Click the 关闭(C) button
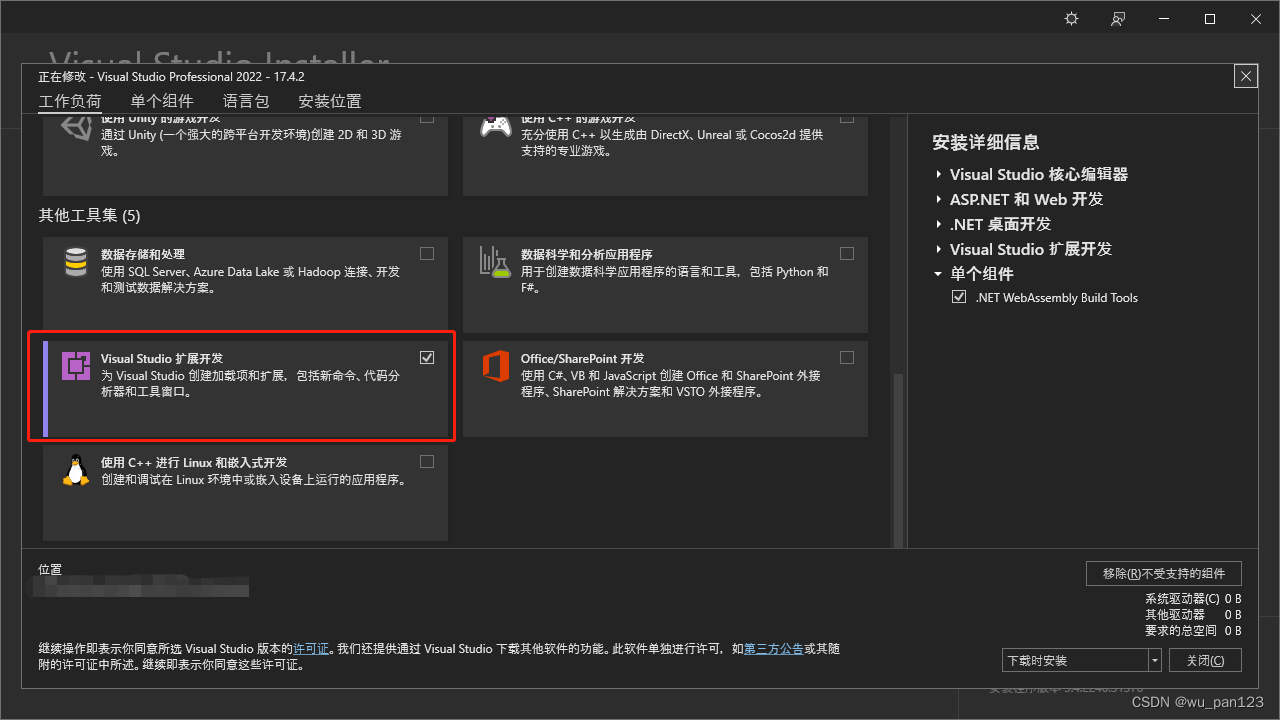 1205,660
